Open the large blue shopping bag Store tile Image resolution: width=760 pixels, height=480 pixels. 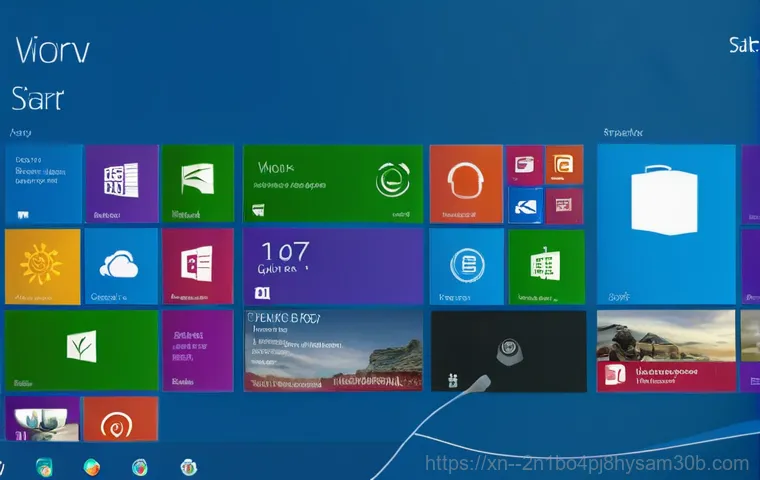666,224
